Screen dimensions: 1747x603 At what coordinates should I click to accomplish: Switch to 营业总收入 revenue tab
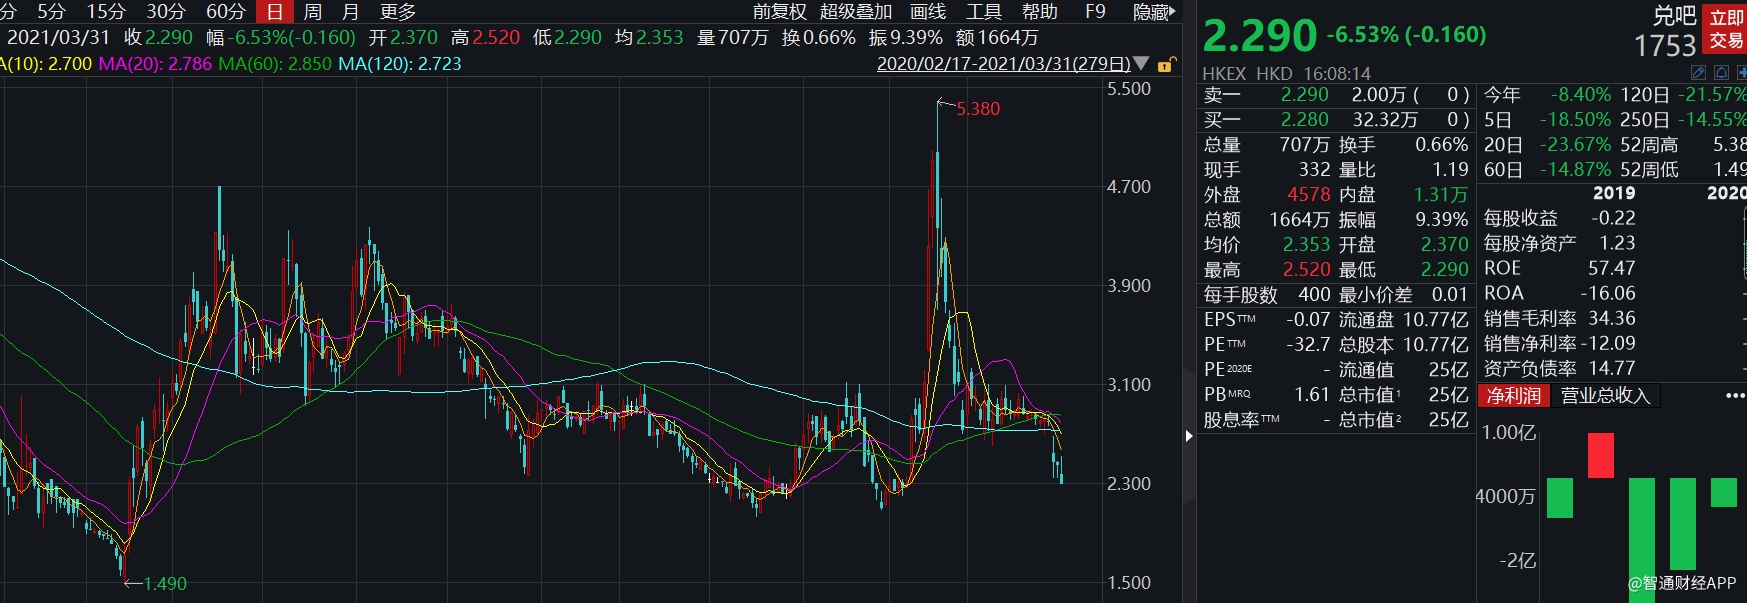click(1604, 396)
